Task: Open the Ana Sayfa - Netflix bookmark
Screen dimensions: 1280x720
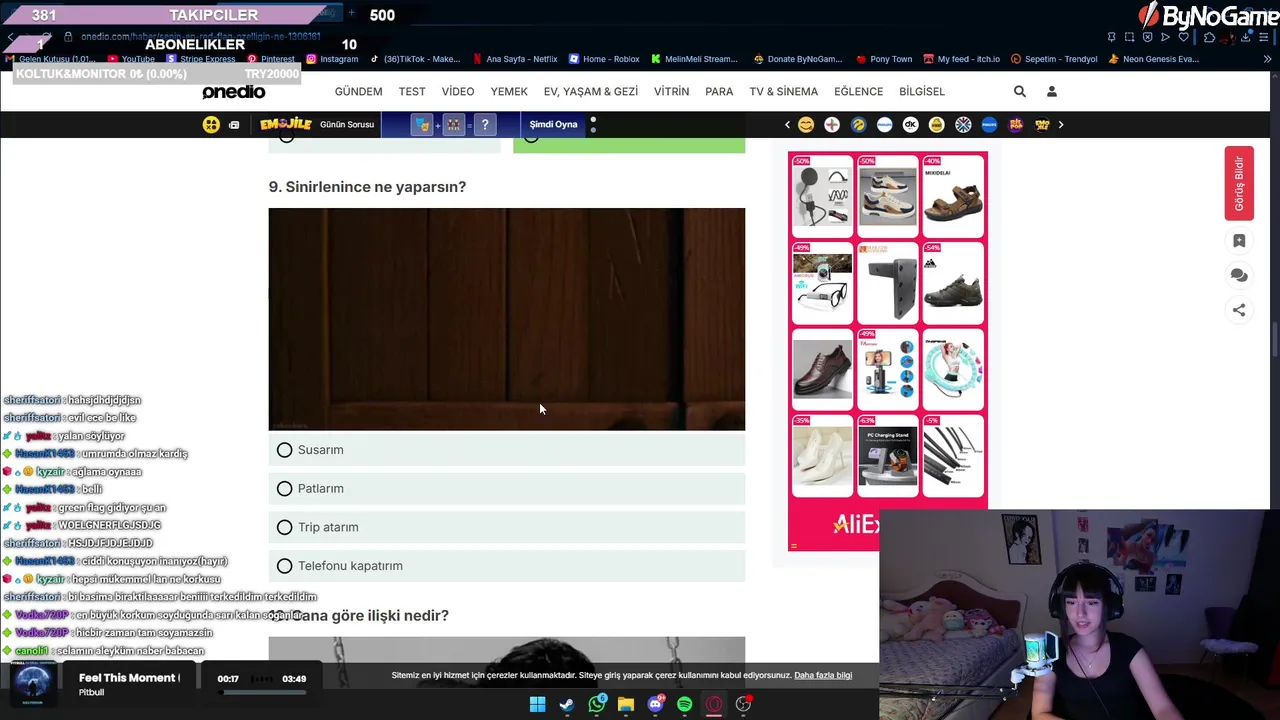Action: pyautogui.click(x=515, y=59)
